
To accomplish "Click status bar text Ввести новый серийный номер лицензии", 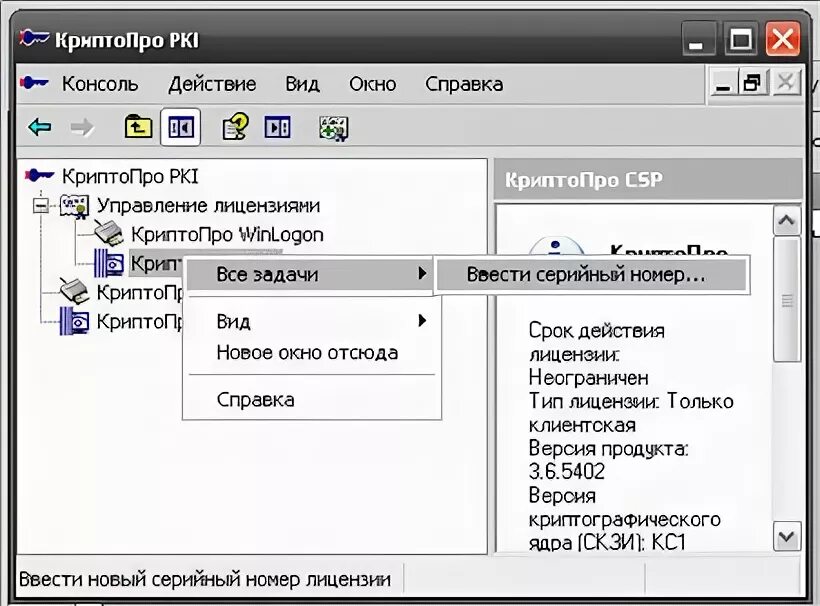I will [204, 579].
